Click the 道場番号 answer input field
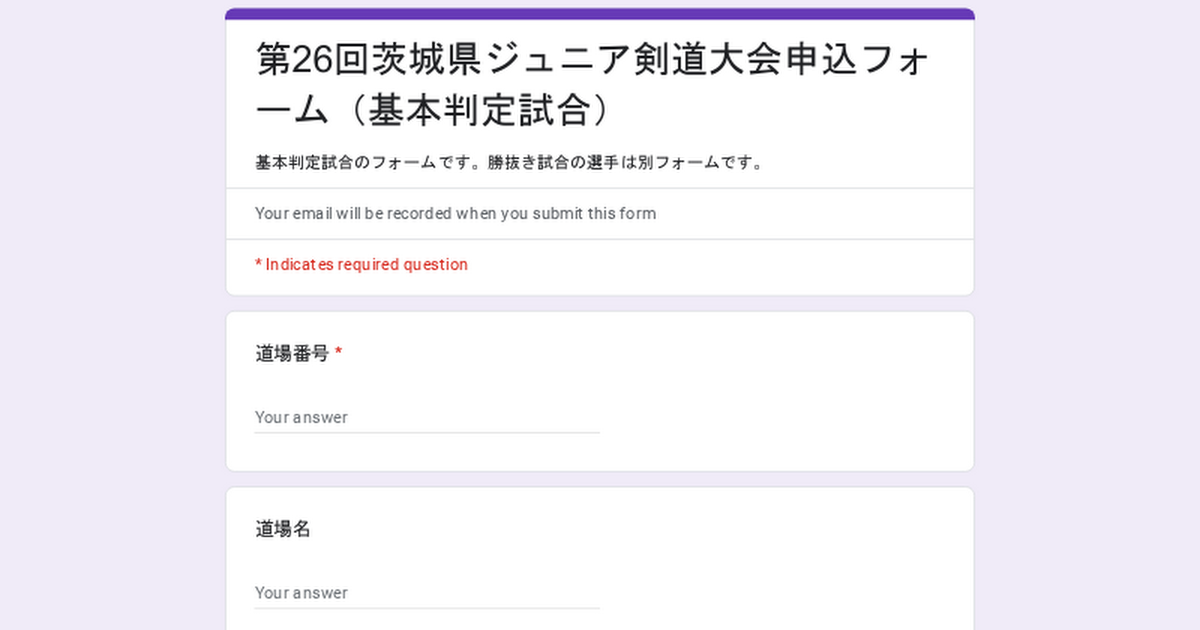The image size is (1200, 630). [427, 417]
